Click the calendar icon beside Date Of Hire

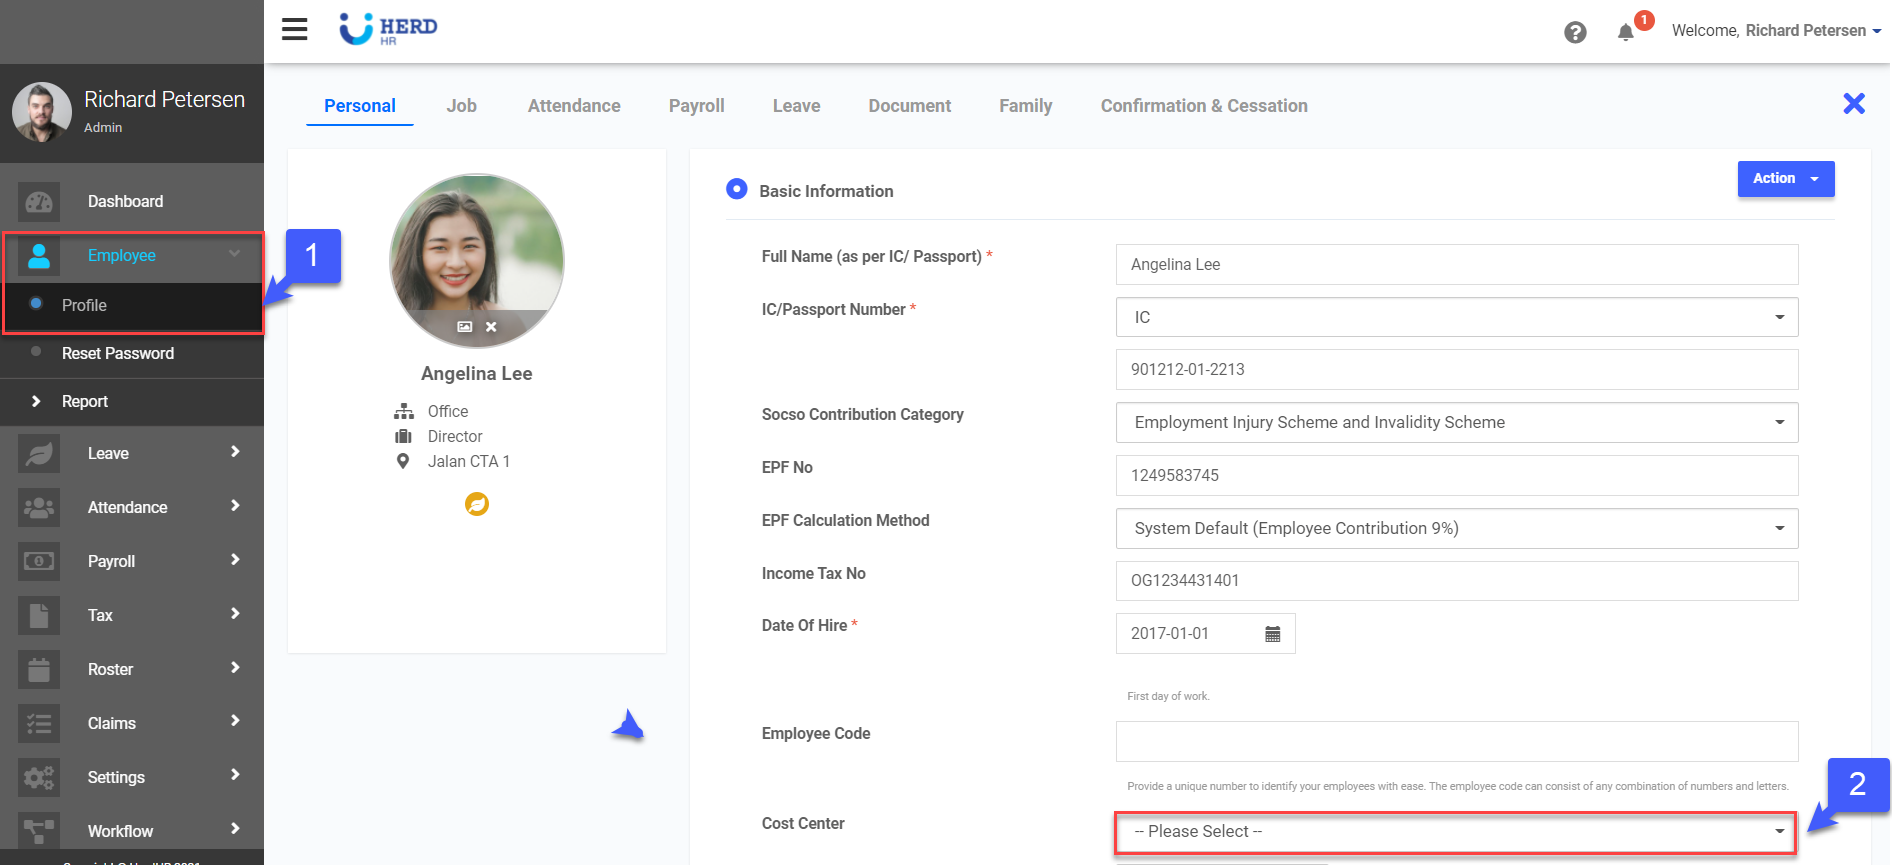[x=1272, y=634]
